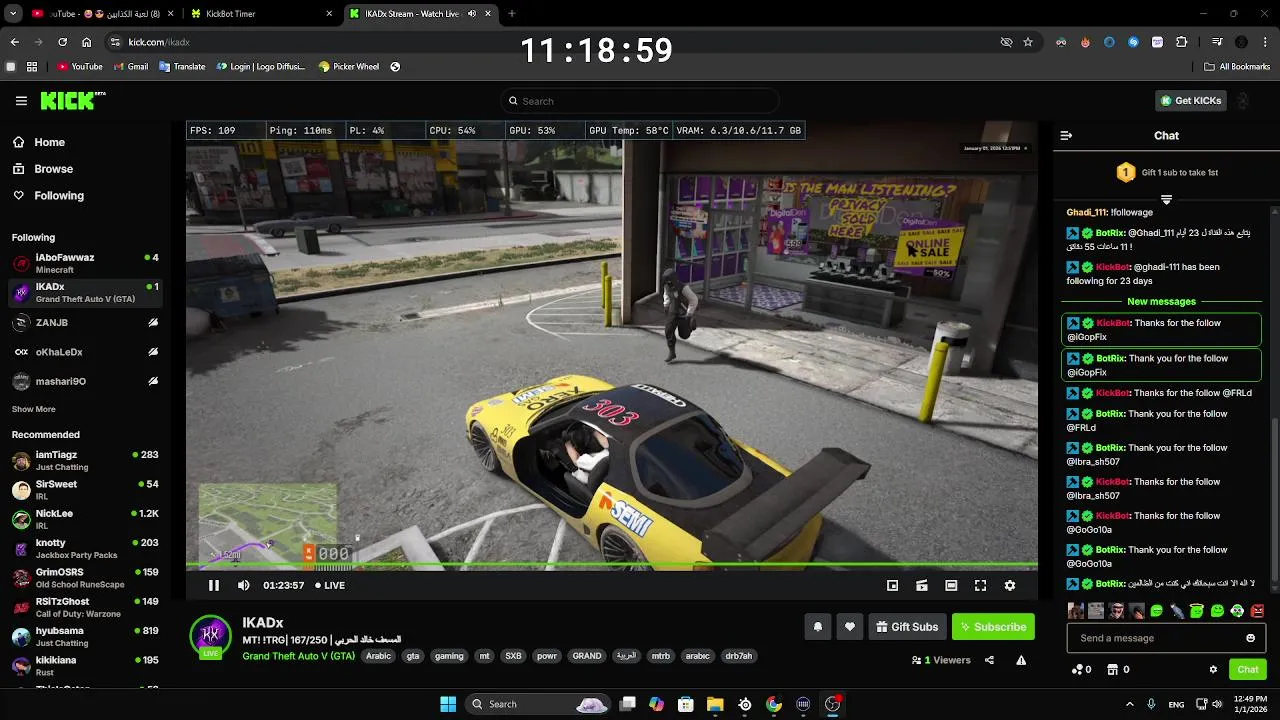Open chat shop store icon
Image resolution: width=1280 pixels, height=720 pixels.
1118,669
